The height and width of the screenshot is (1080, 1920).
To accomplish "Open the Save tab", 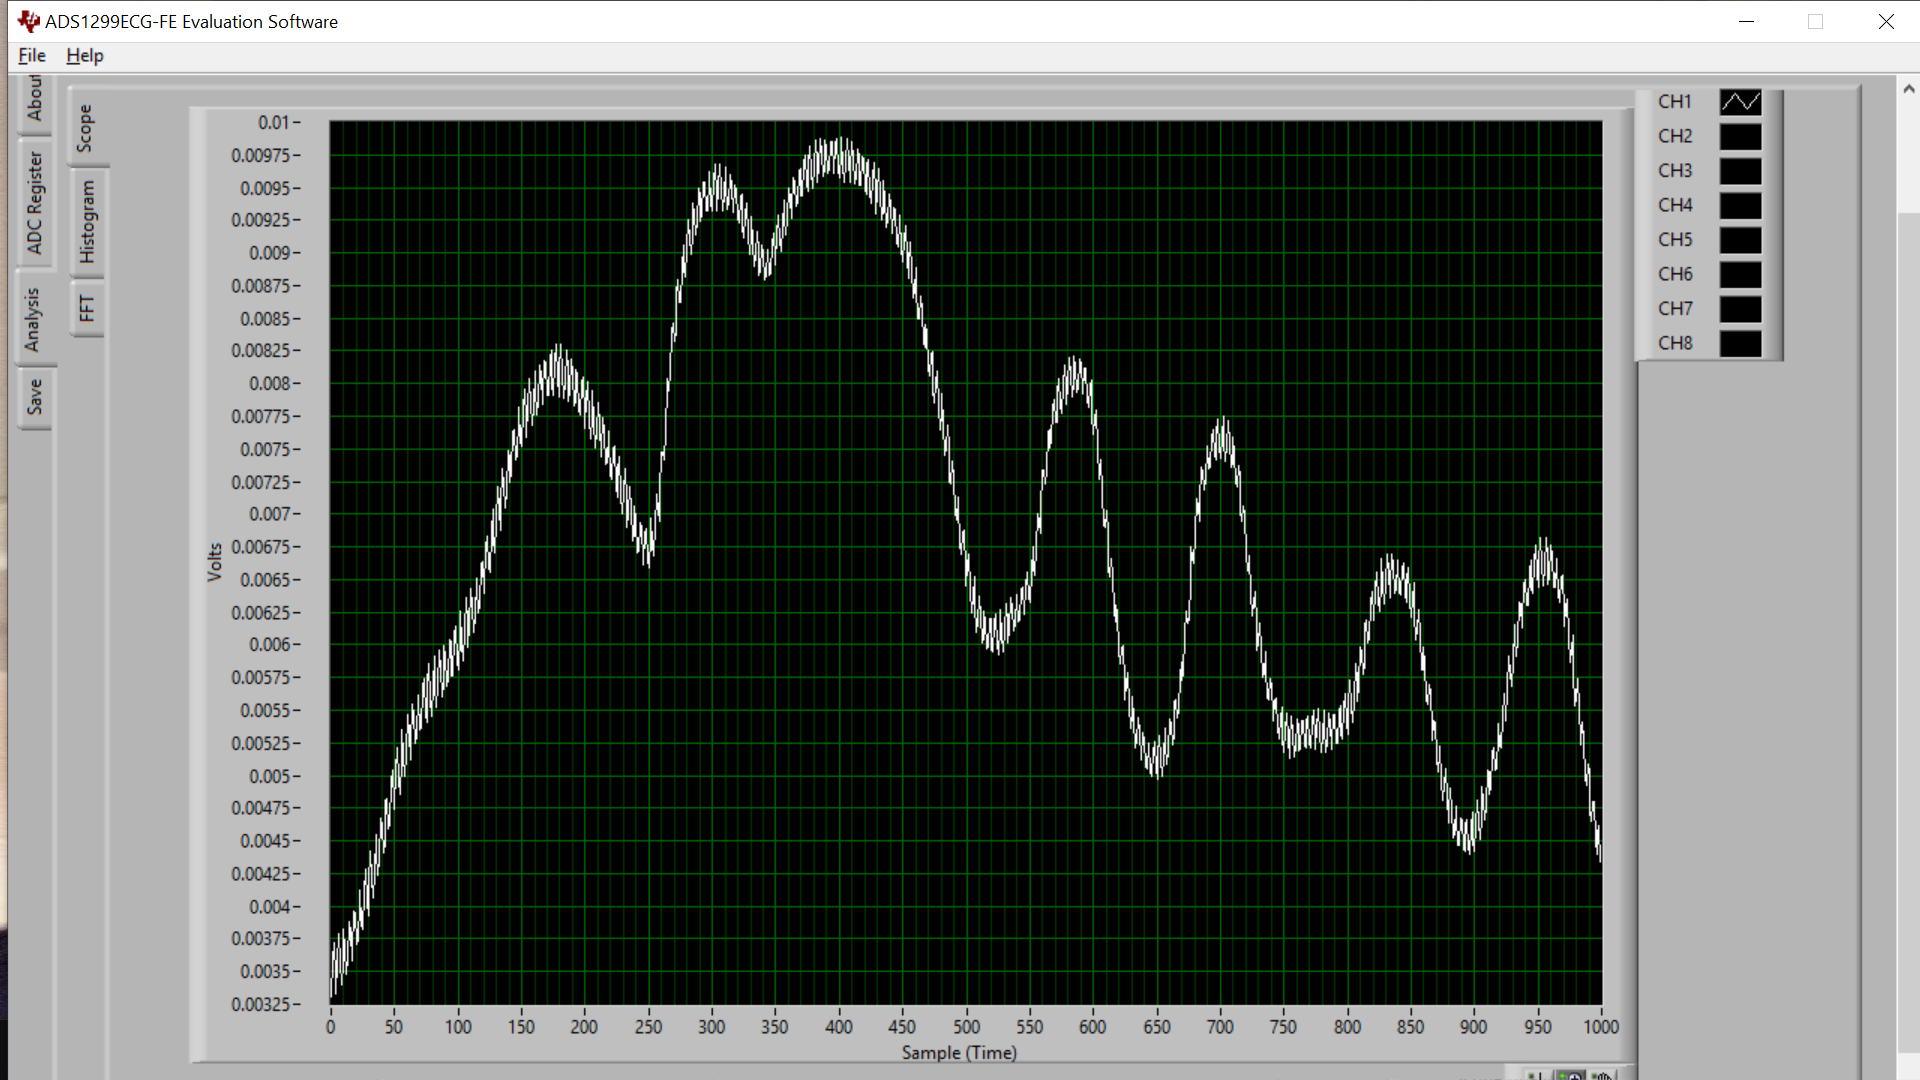I will 35,397.
